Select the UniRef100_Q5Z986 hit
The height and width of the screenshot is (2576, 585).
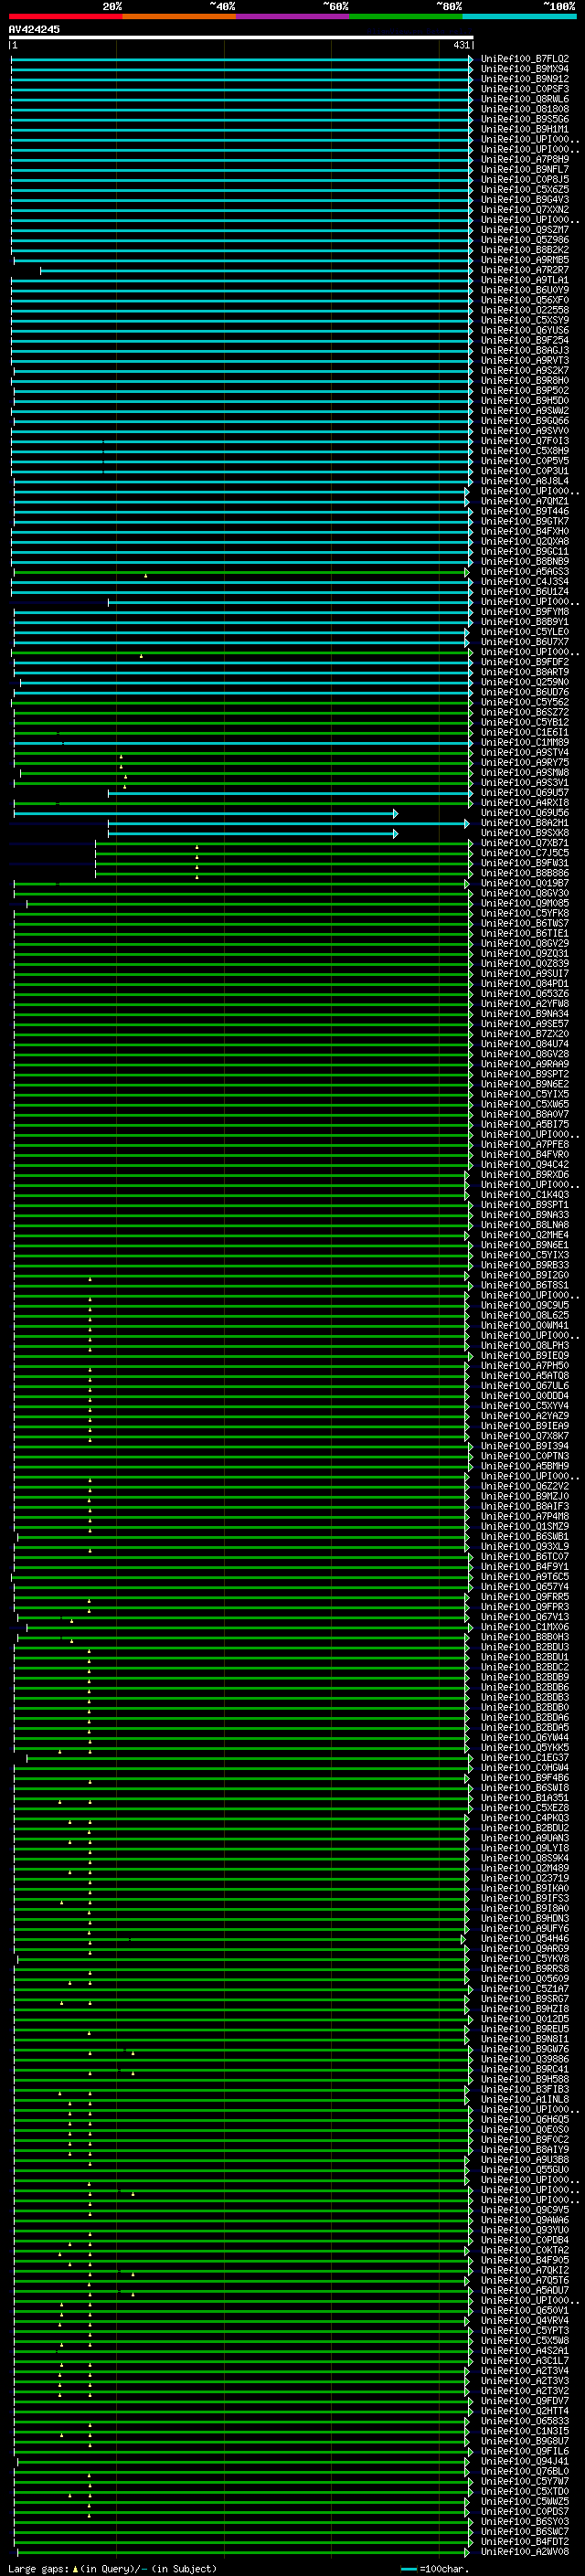coord(525,240)
